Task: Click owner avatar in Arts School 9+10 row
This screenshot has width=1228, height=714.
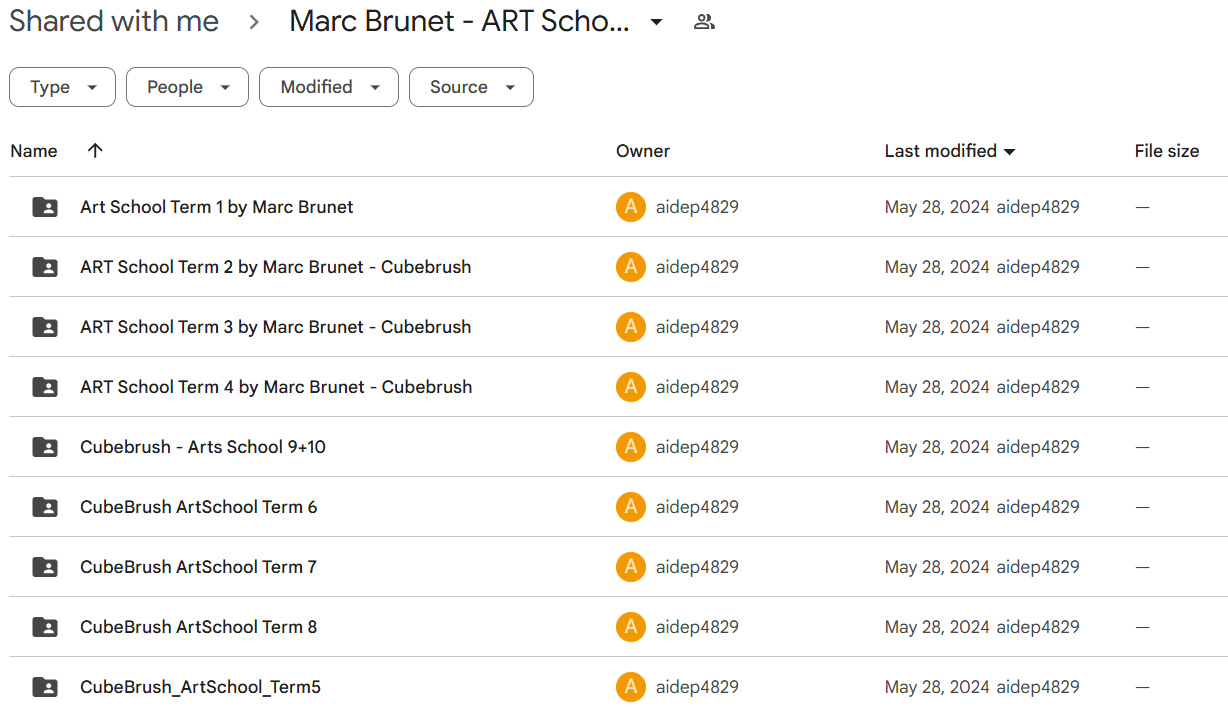Action: tap(631, 447)
